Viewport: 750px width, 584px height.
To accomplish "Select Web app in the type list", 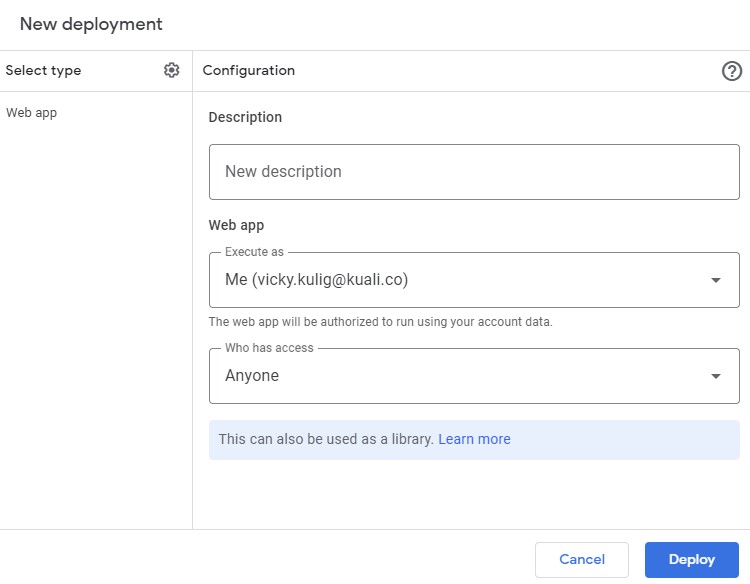I will coord(32,113).
